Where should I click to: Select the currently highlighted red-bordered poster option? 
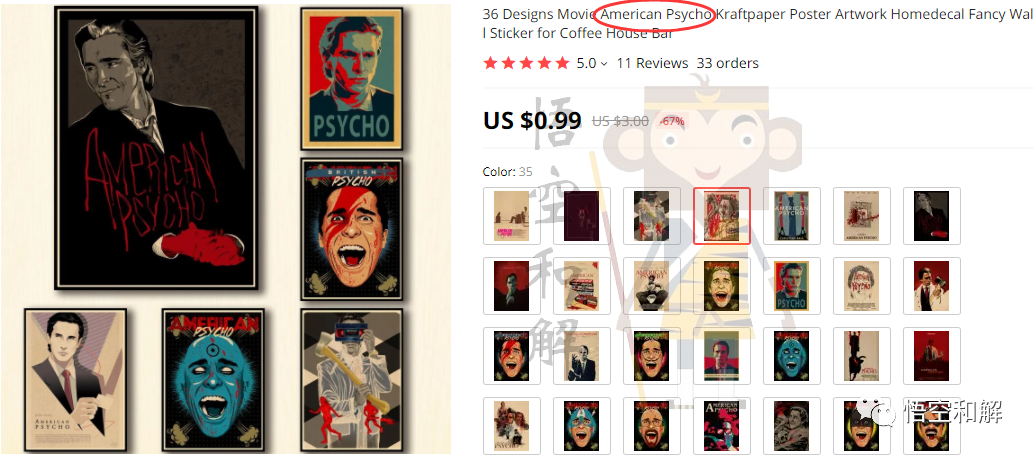point(722,216)
